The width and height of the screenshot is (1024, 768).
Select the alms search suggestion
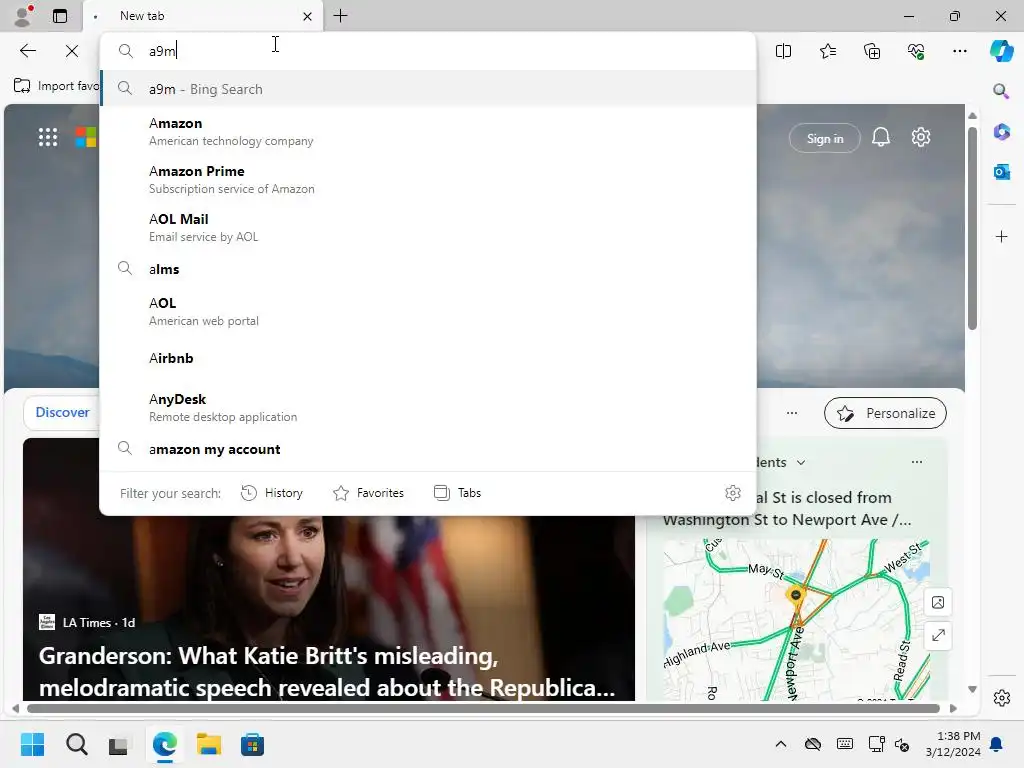428,269
